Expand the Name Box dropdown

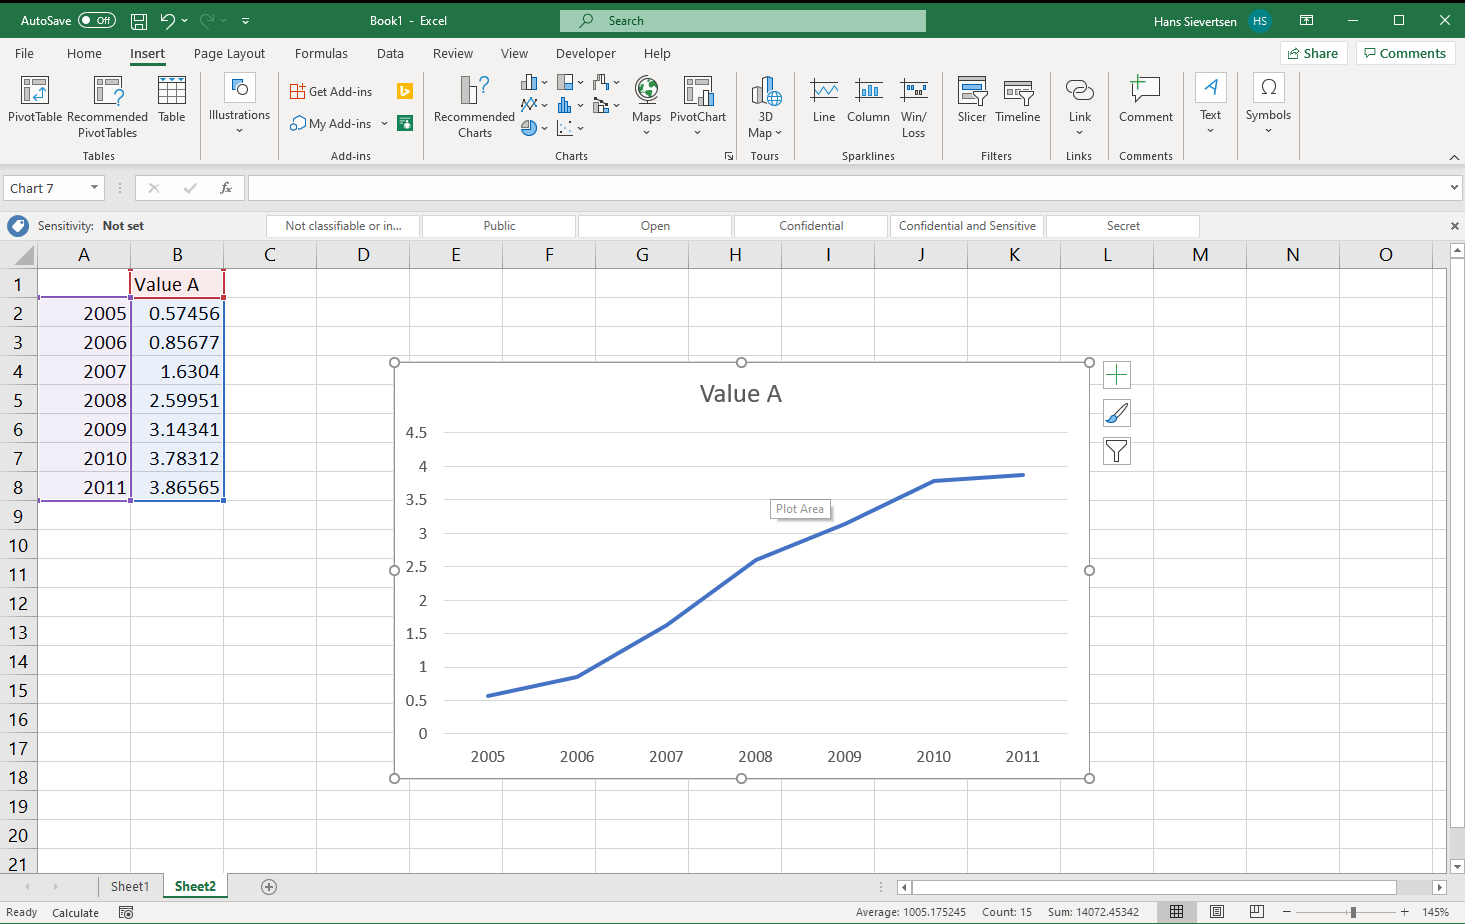(94, 188)
